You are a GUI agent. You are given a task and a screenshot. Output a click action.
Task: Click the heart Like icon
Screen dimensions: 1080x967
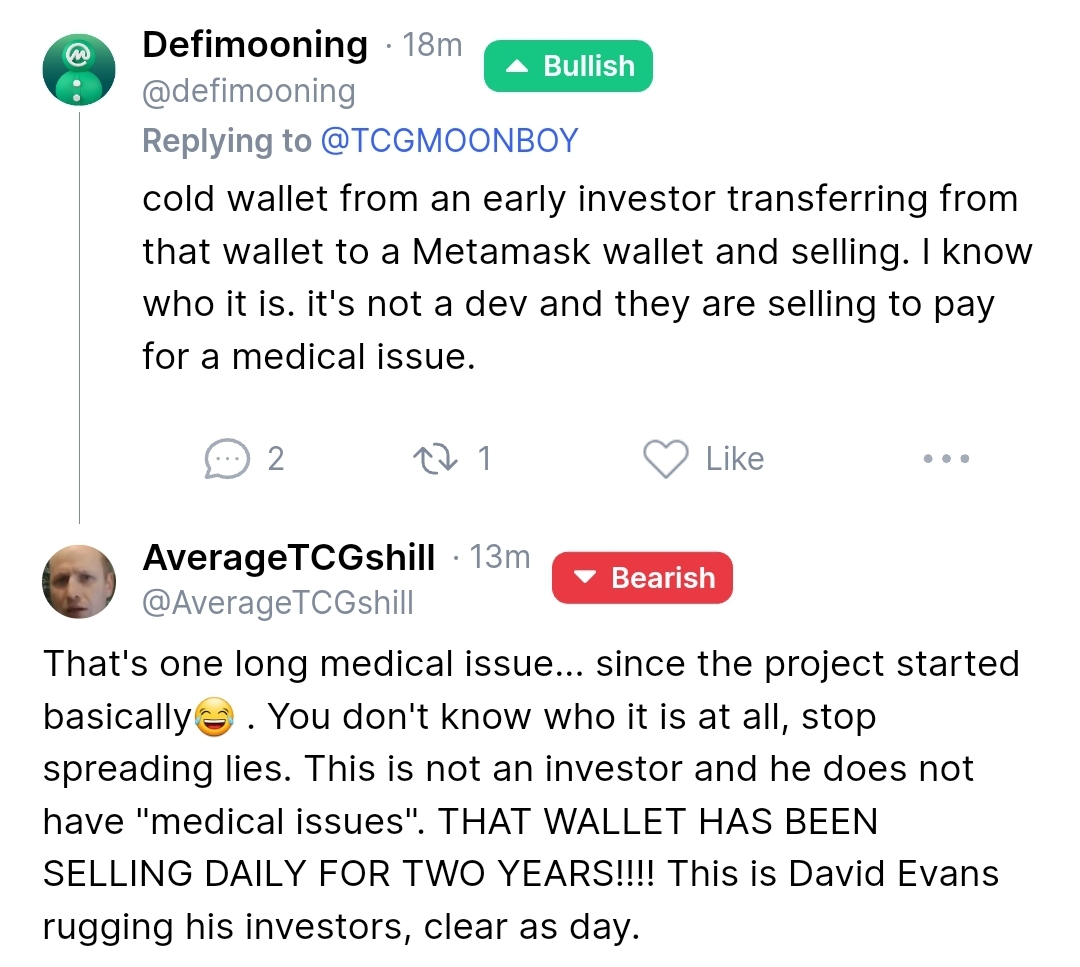[665, 459]
